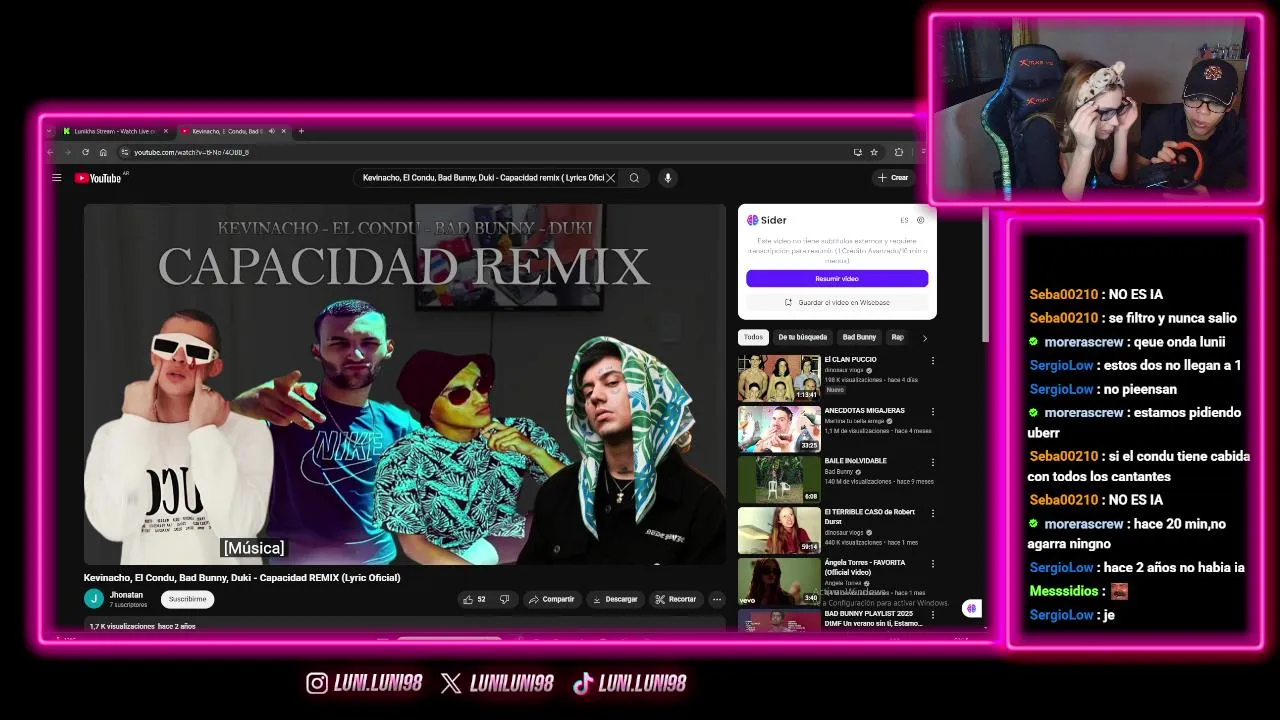The height and width of the screenshot is (720, 1280).
Task: Click browser forward arrow
Action: tap(68, 152)
